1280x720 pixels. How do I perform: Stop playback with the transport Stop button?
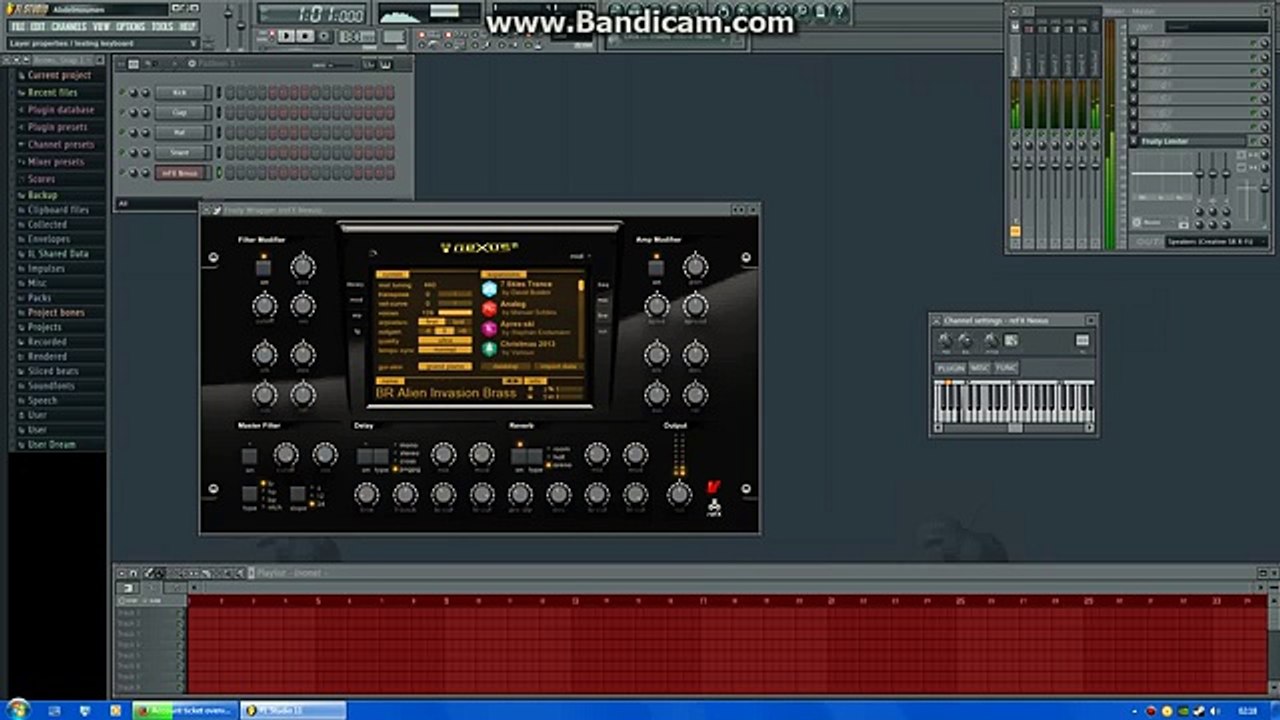coord(305,36)
